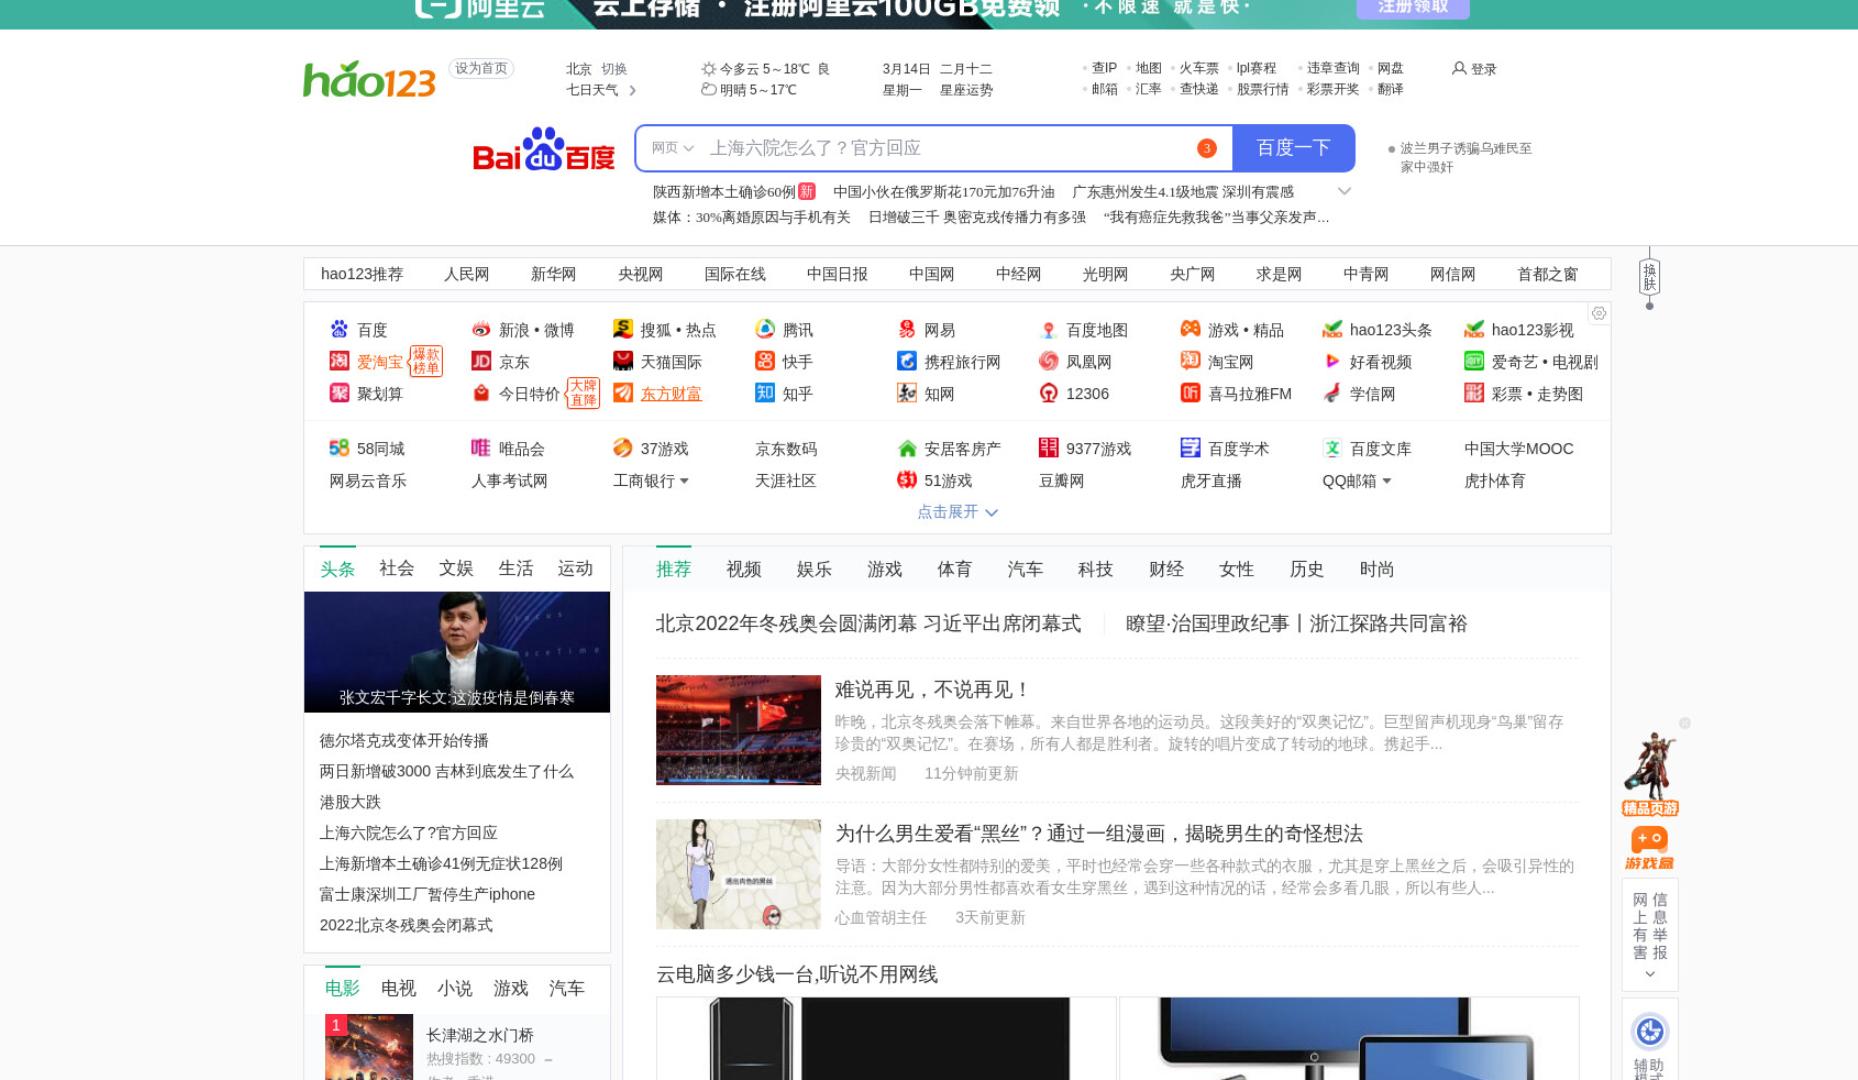Click the Baidu logo beside search box

tap(543, 149)
